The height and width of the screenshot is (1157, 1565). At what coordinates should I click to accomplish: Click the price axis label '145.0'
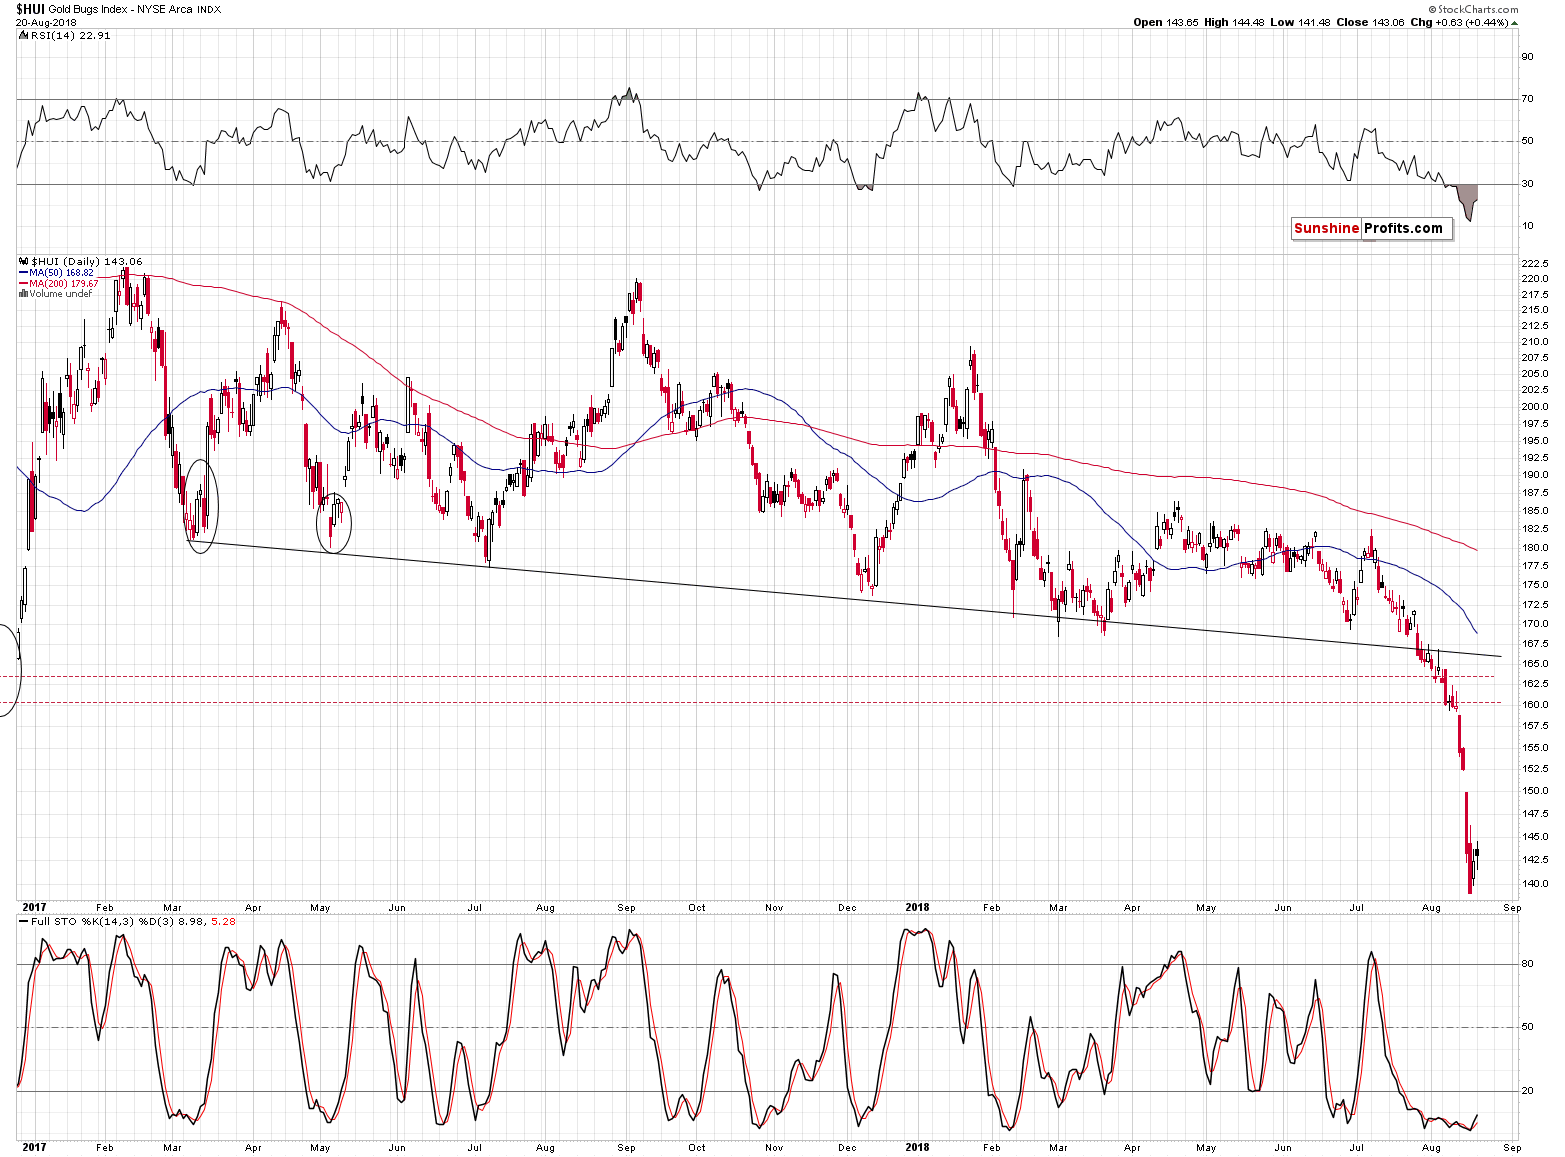pyautogui.click(x=1535, y=837)
